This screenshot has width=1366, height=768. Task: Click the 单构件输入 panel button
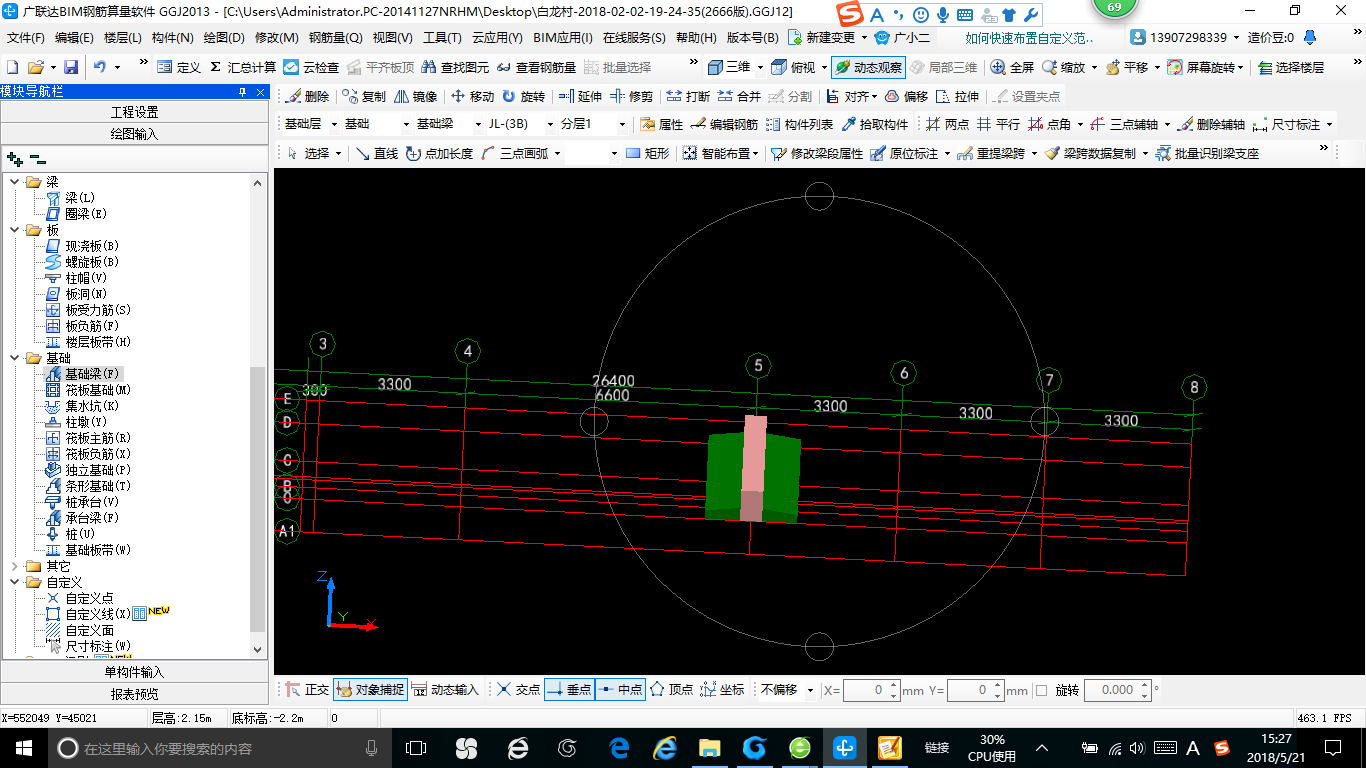click(135, 672)
